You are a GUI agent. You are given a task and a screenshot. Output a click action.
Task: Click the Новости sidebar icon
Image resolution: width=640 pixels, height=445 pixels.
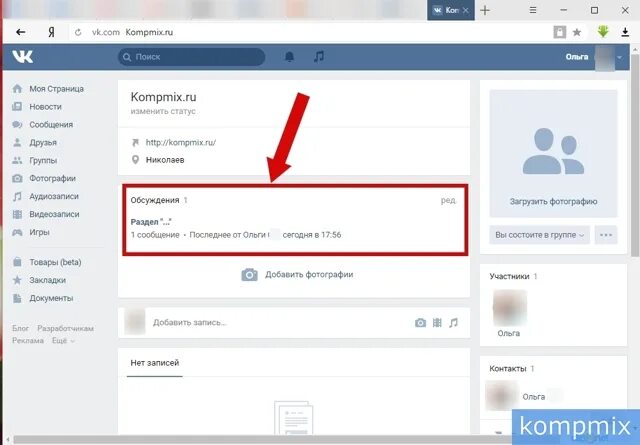[x=17, y=107]
